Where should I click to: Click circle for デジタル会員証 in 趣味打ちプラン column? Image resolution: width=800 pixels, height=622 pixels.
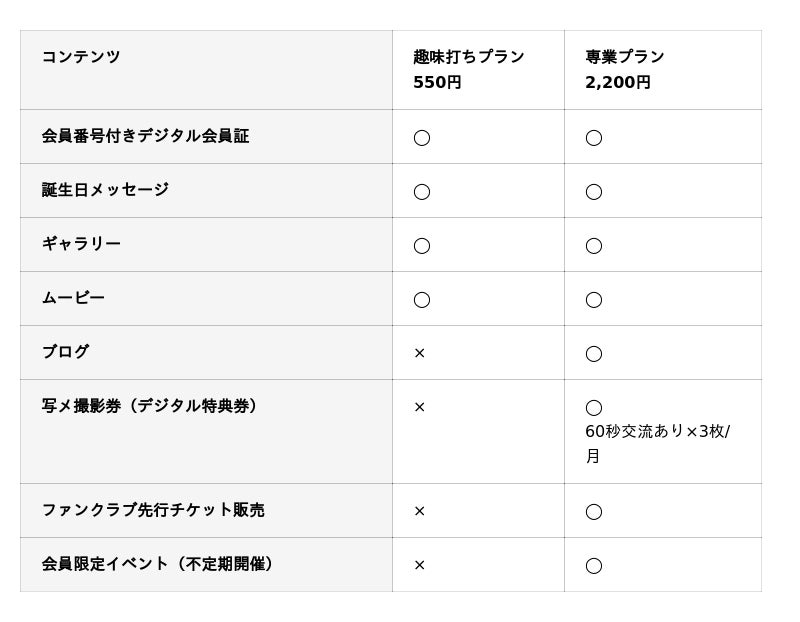pos(422,137)
